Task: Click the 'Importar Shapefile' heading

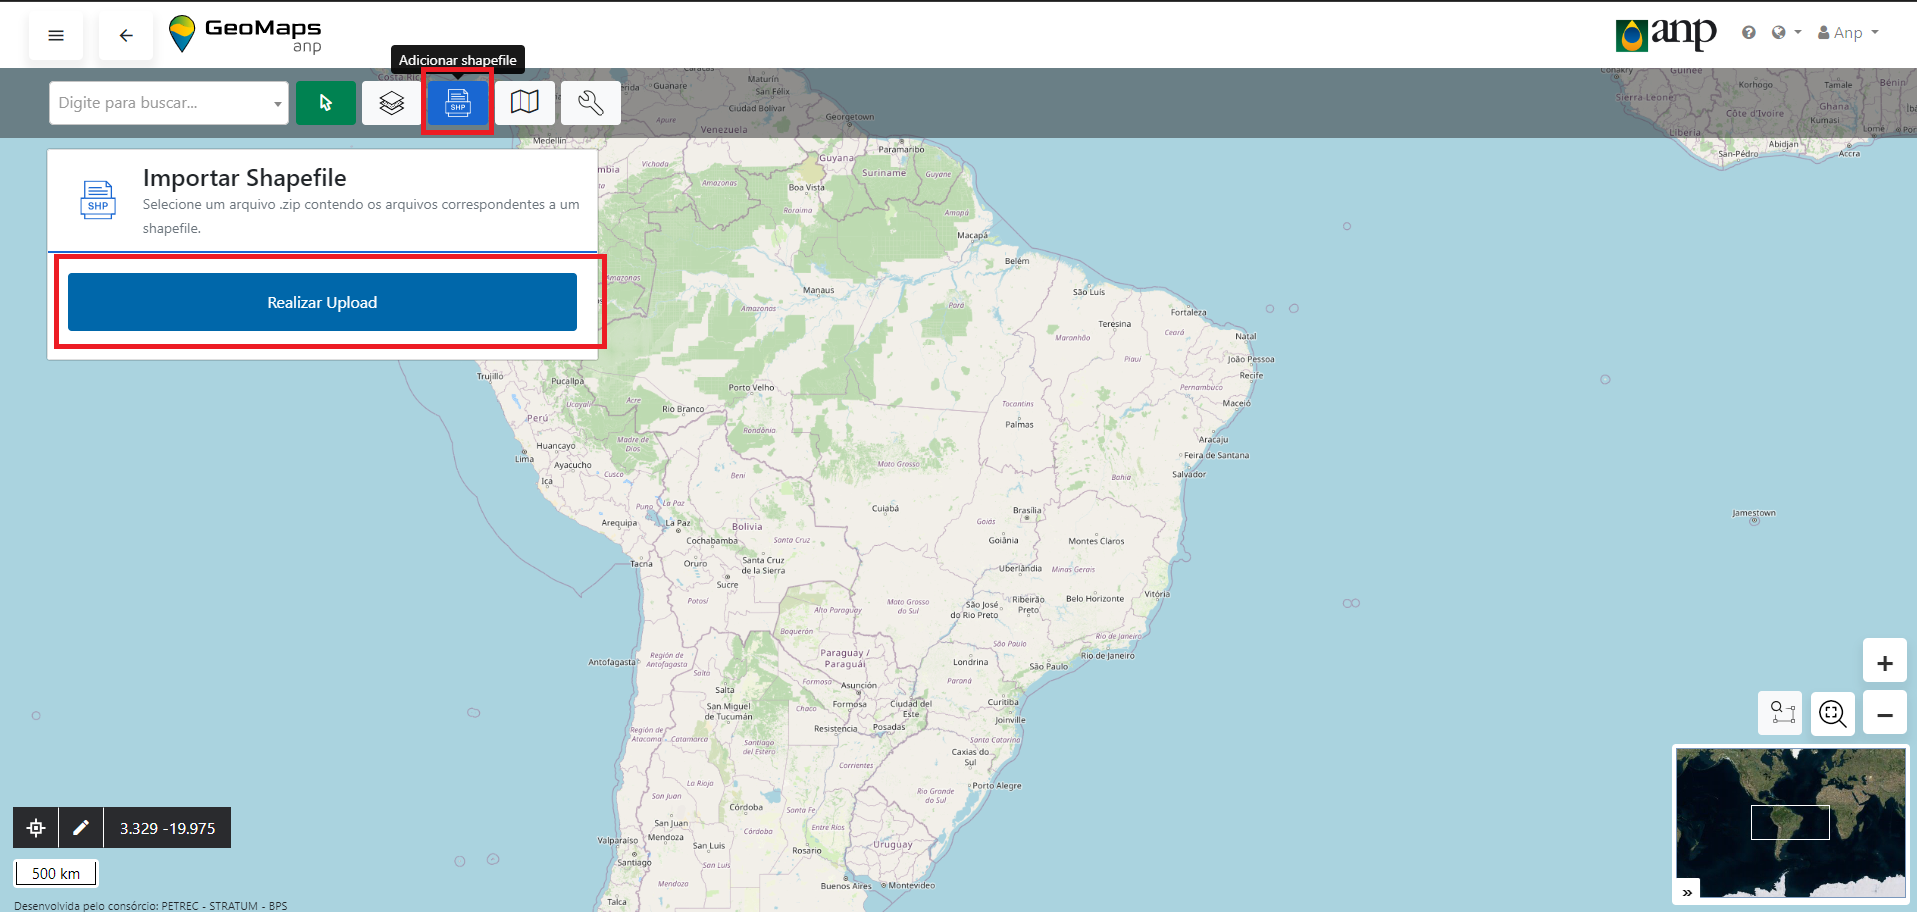Action: (x=245, y=178)
